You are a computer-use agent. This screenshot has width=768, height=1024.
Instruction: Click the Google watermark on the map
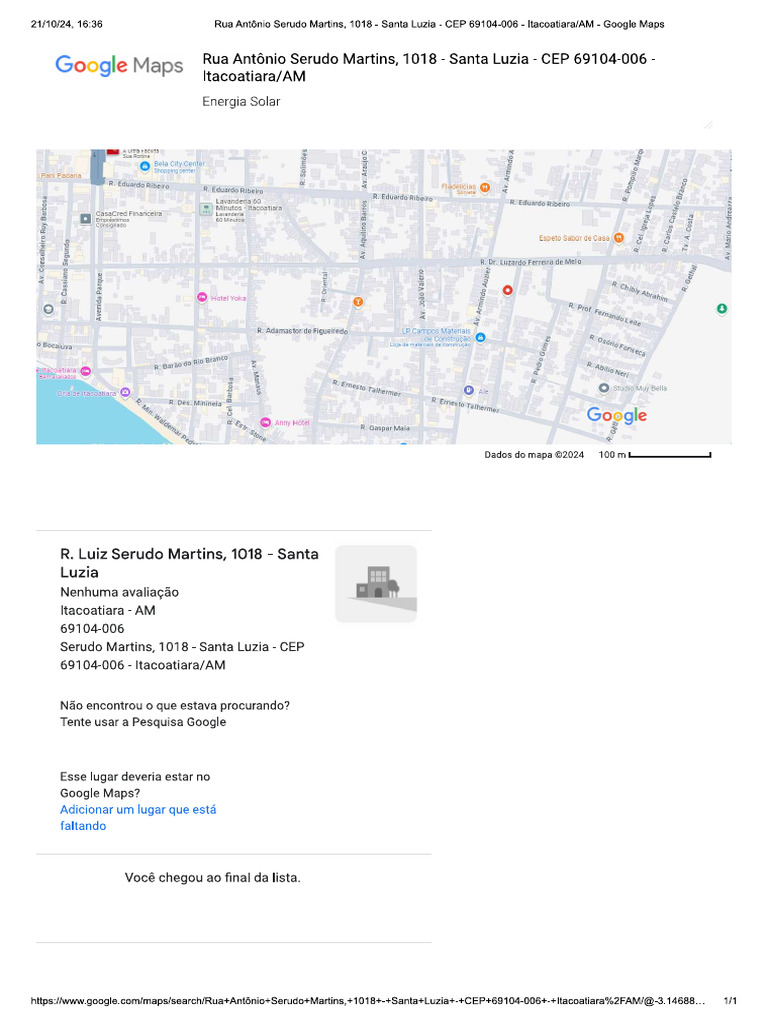click(x=617, y=415)
